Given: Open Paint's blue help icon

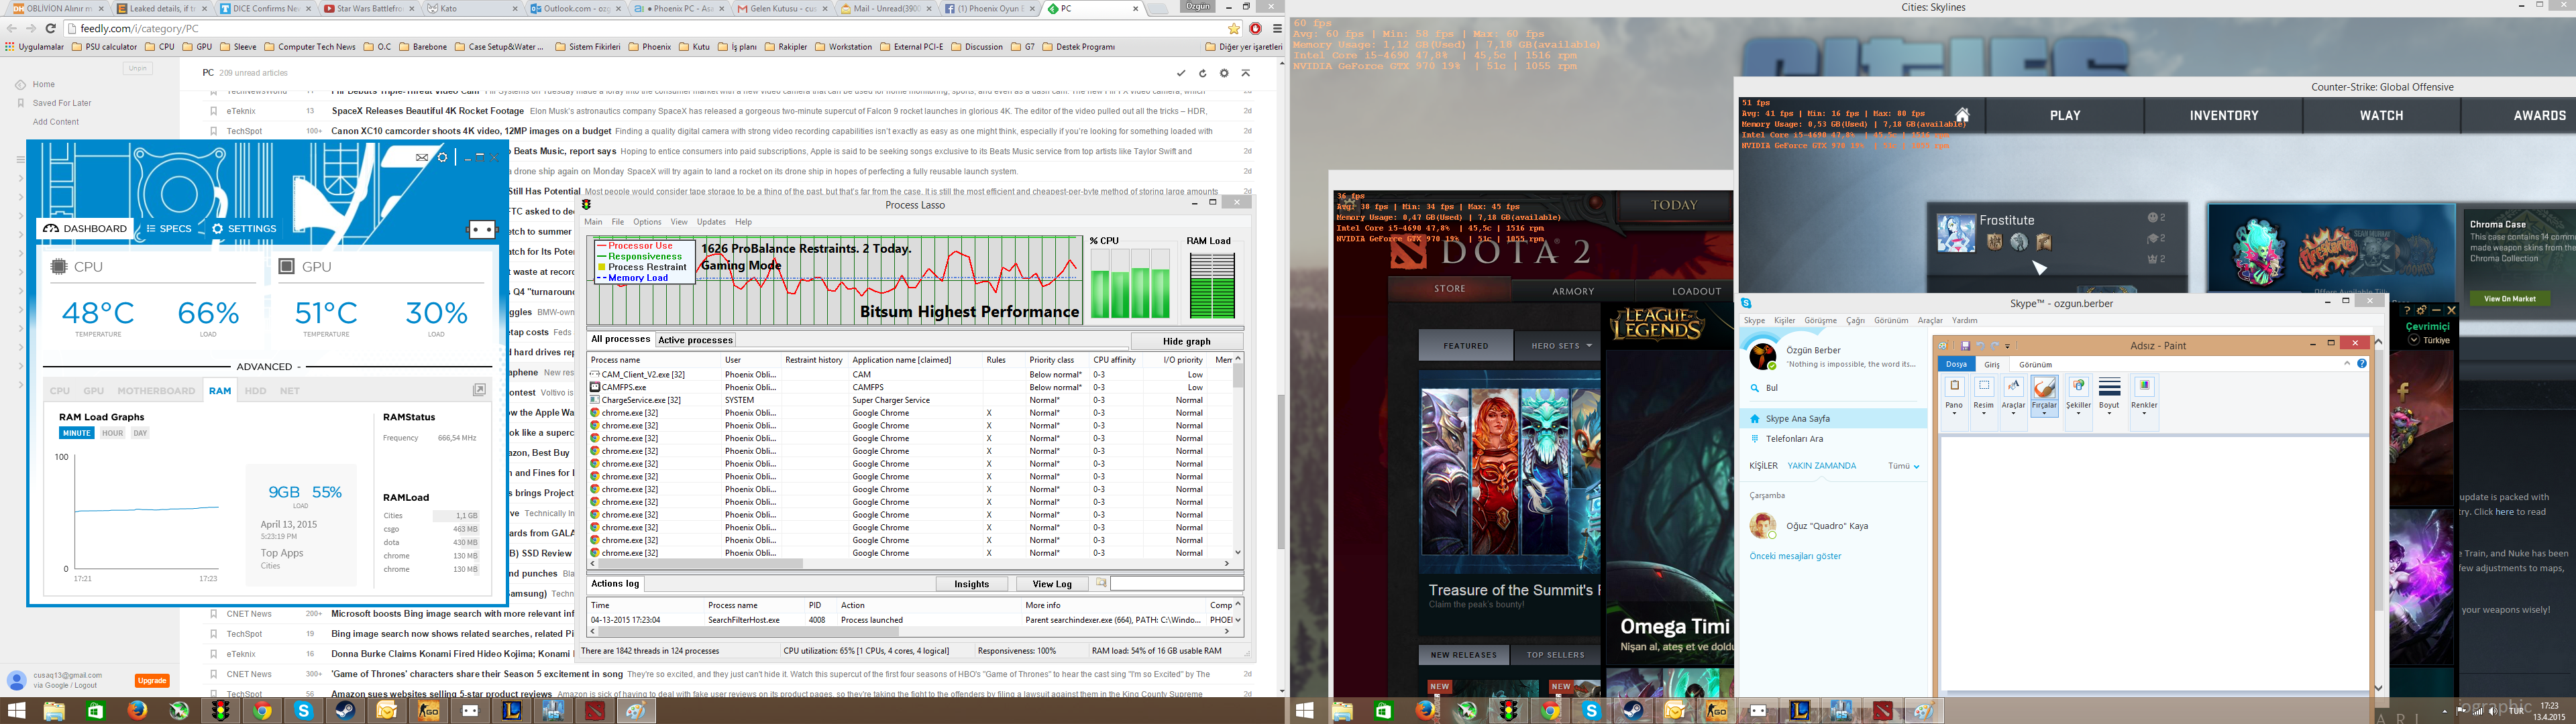Looking at the screenshot, I should (x=2362, y=364).
